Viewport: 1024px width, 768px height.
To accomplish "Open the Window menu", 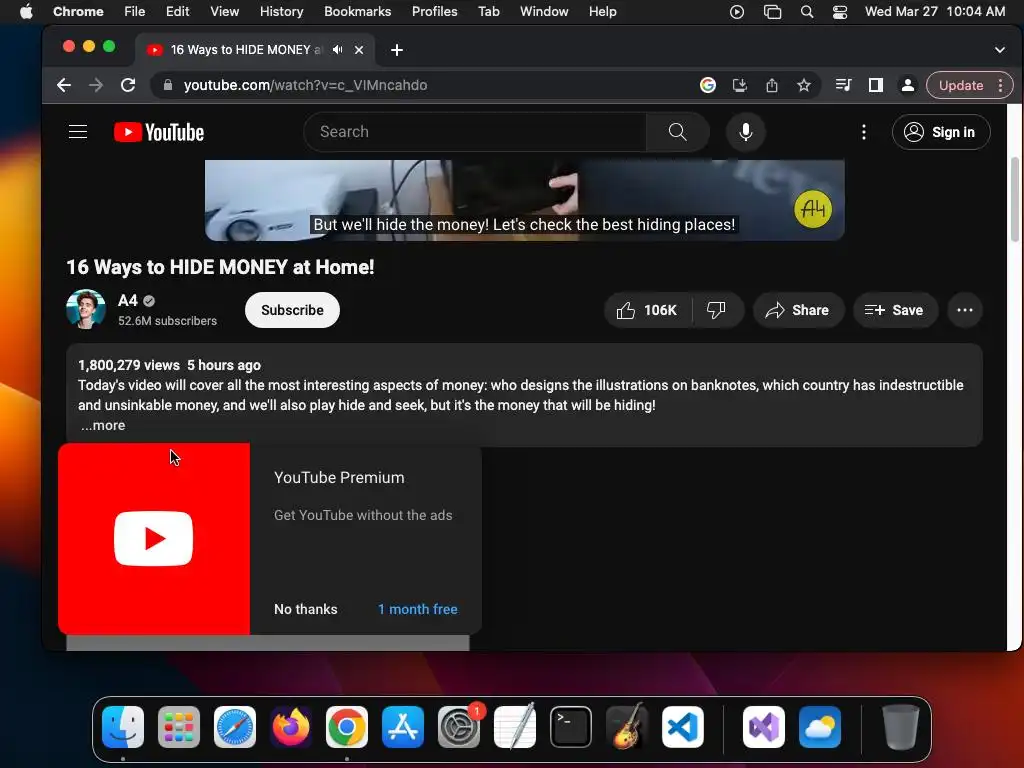I will tap(544, 11).
